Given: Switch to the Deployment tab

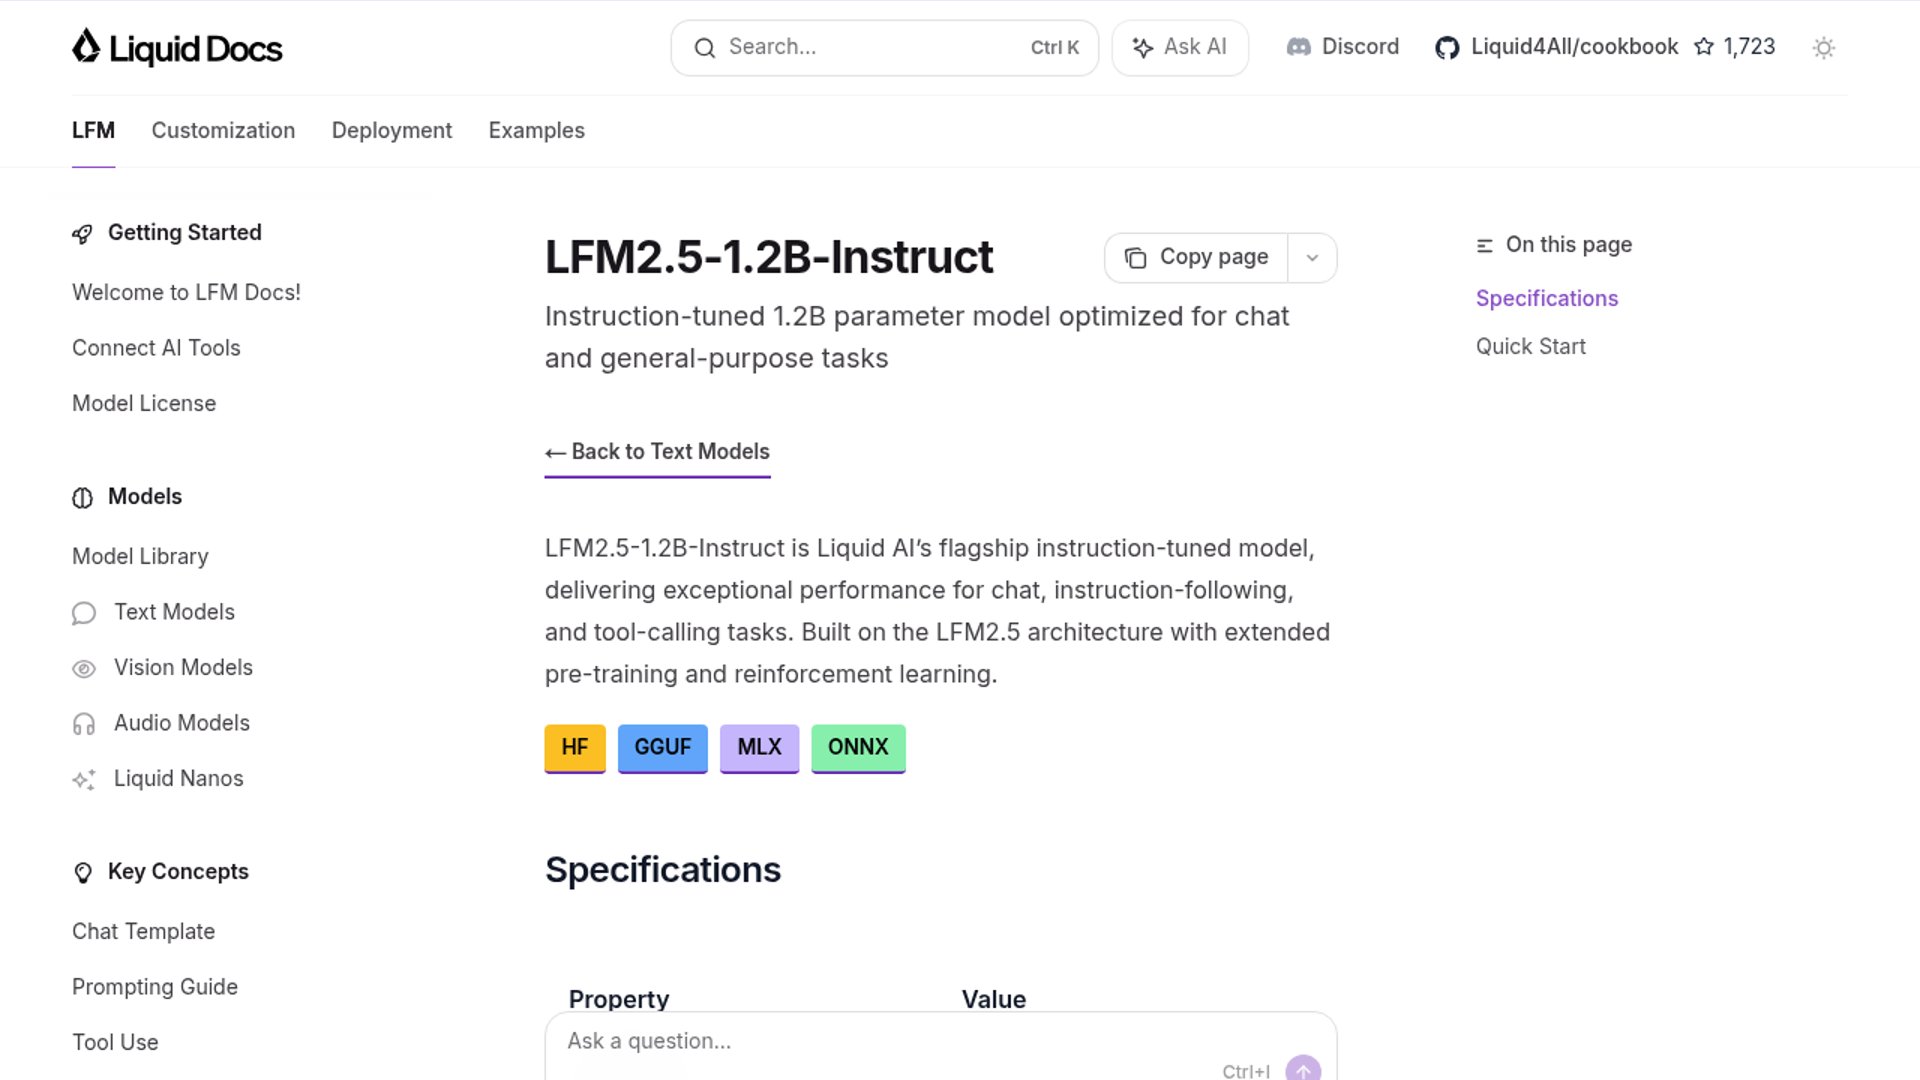Looking at the screenshot, I should tap(391, 130).
